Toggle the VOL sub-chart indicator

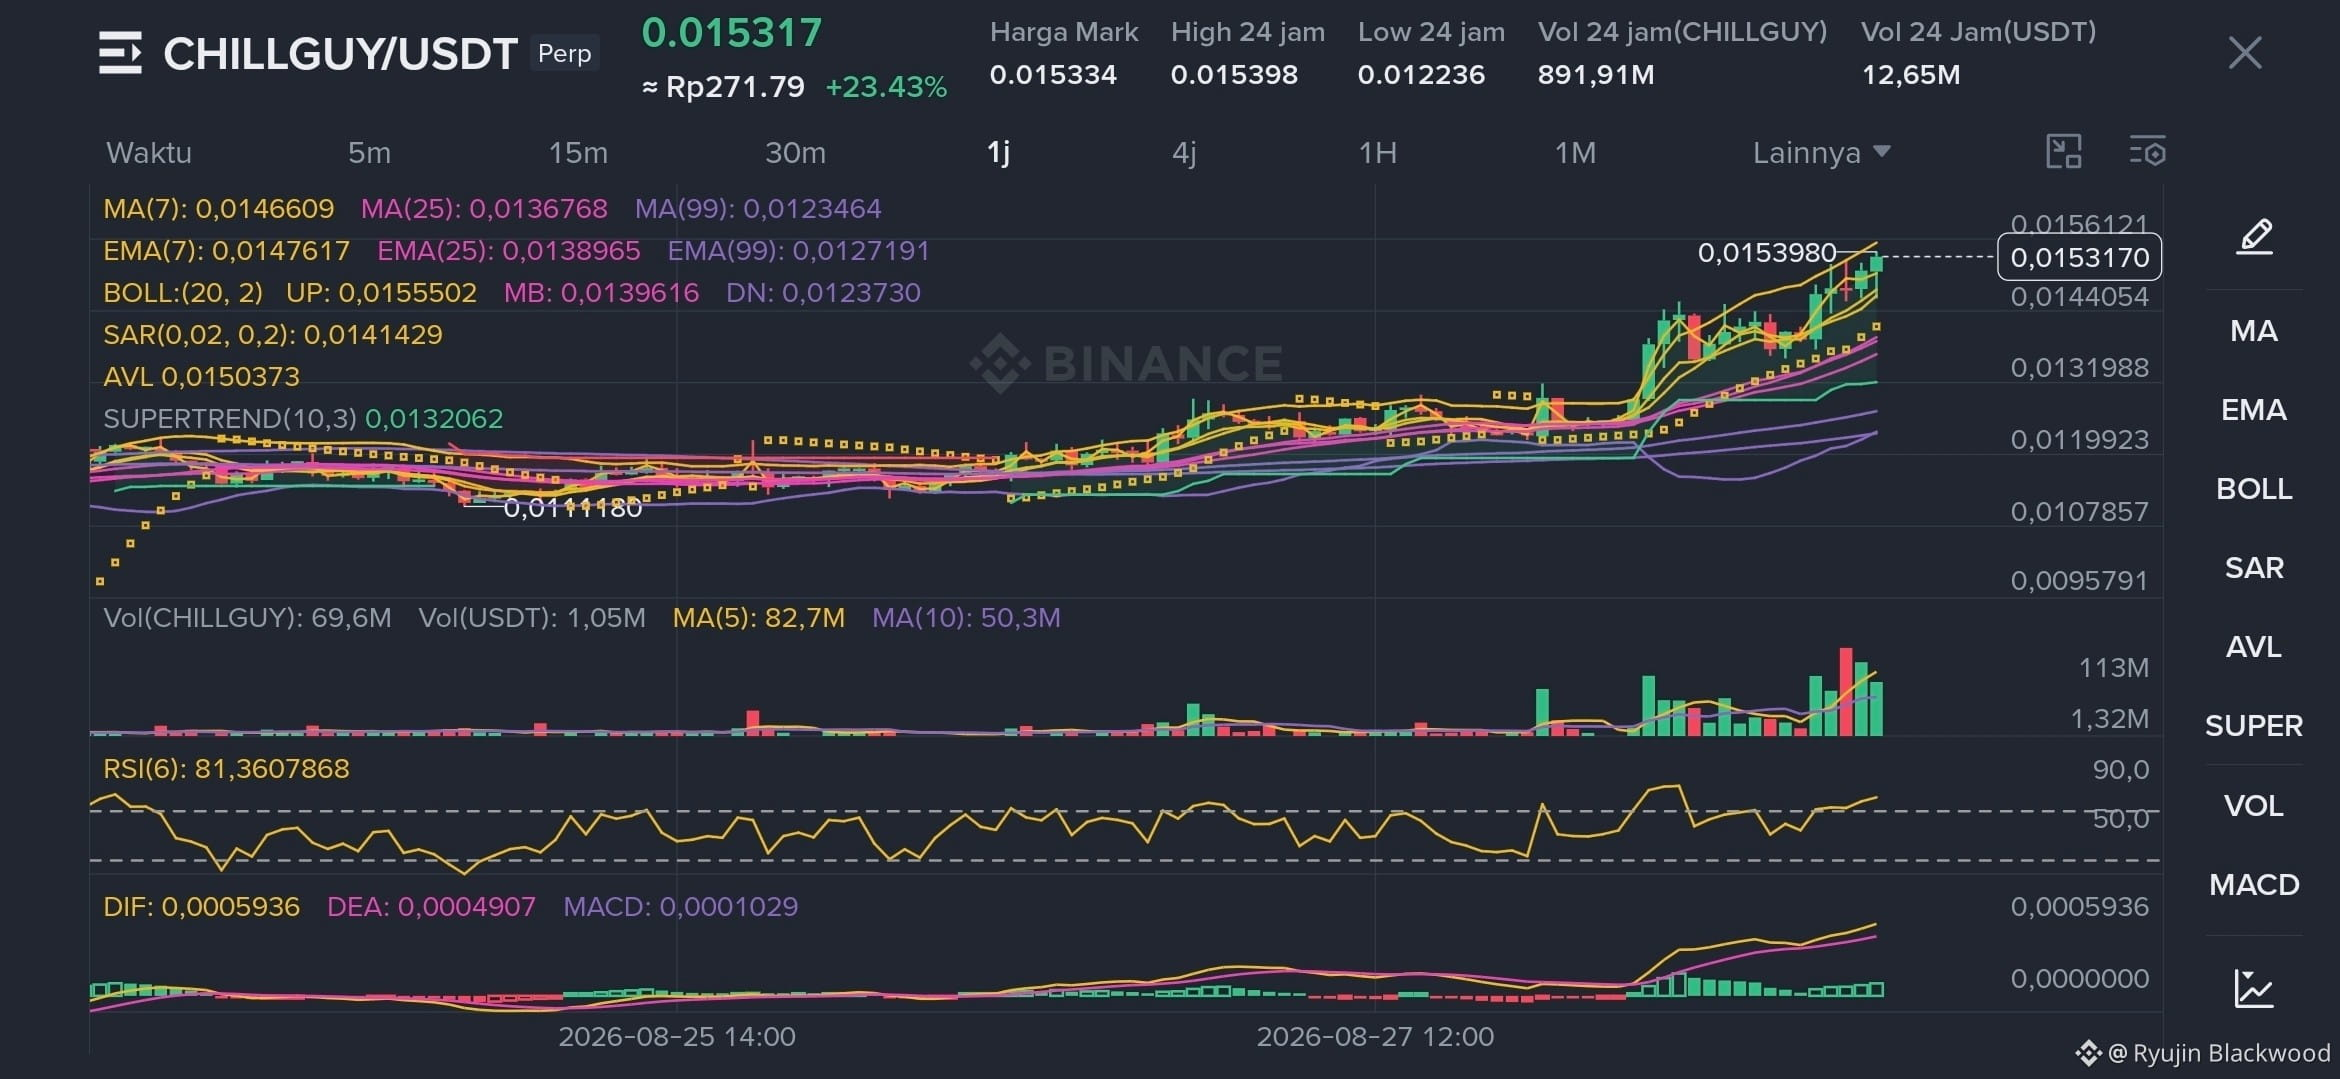click(x=2254, y=806)
